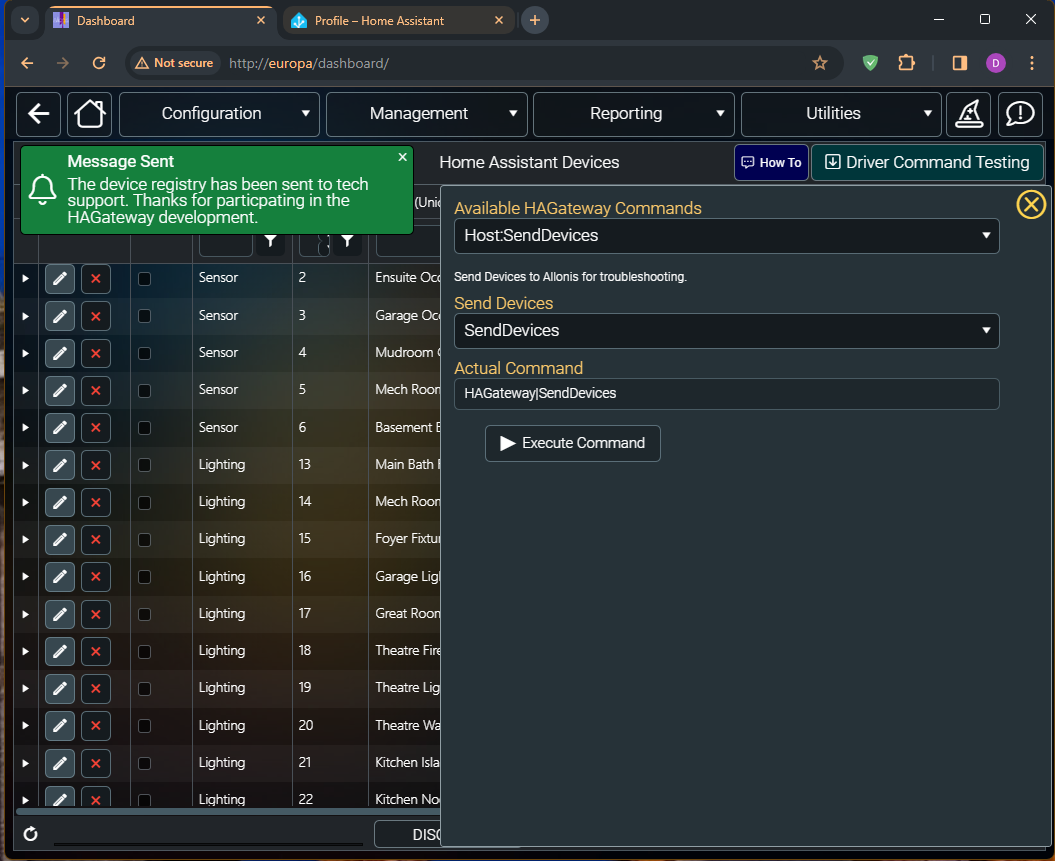Screen dimensions: 1055x861
Task: Expand the Sensor row 2 details
Action: (26, 278)
